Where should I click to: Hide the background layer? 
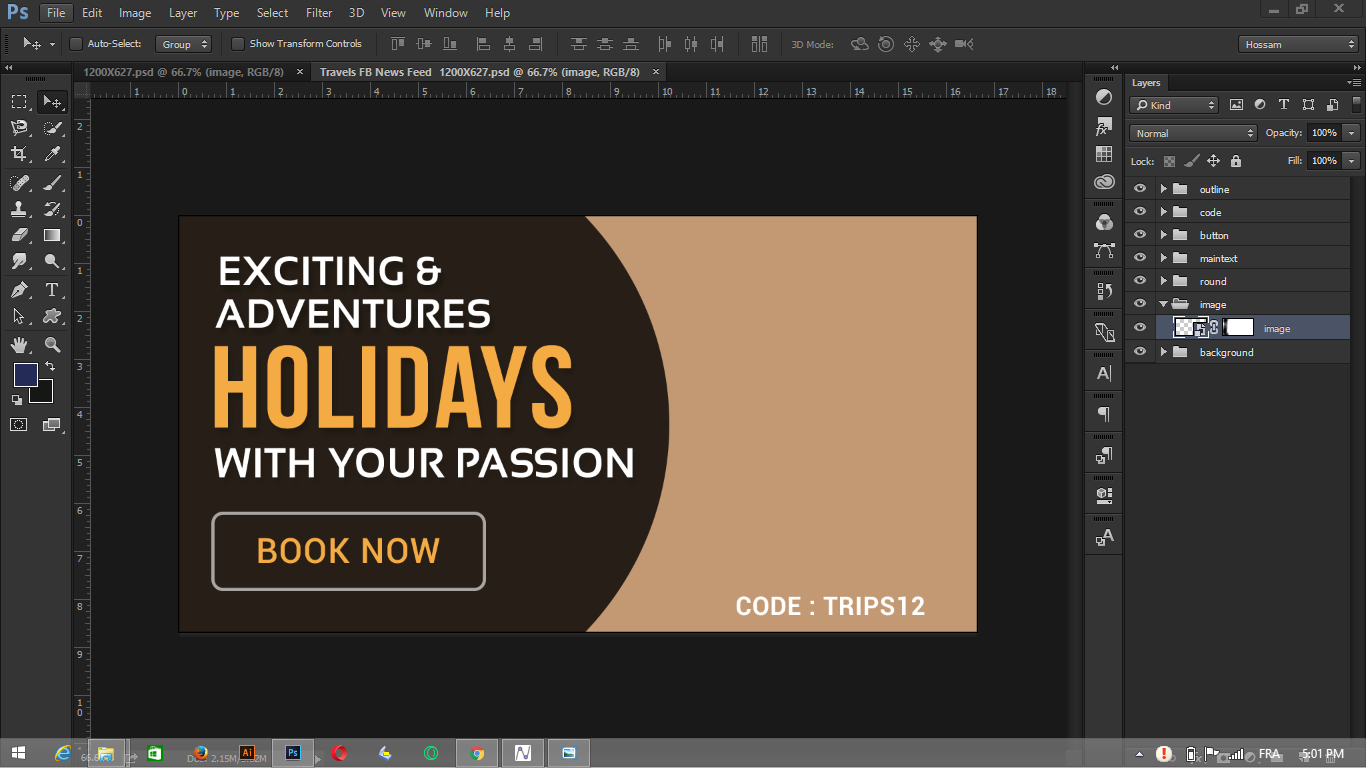1140,352
